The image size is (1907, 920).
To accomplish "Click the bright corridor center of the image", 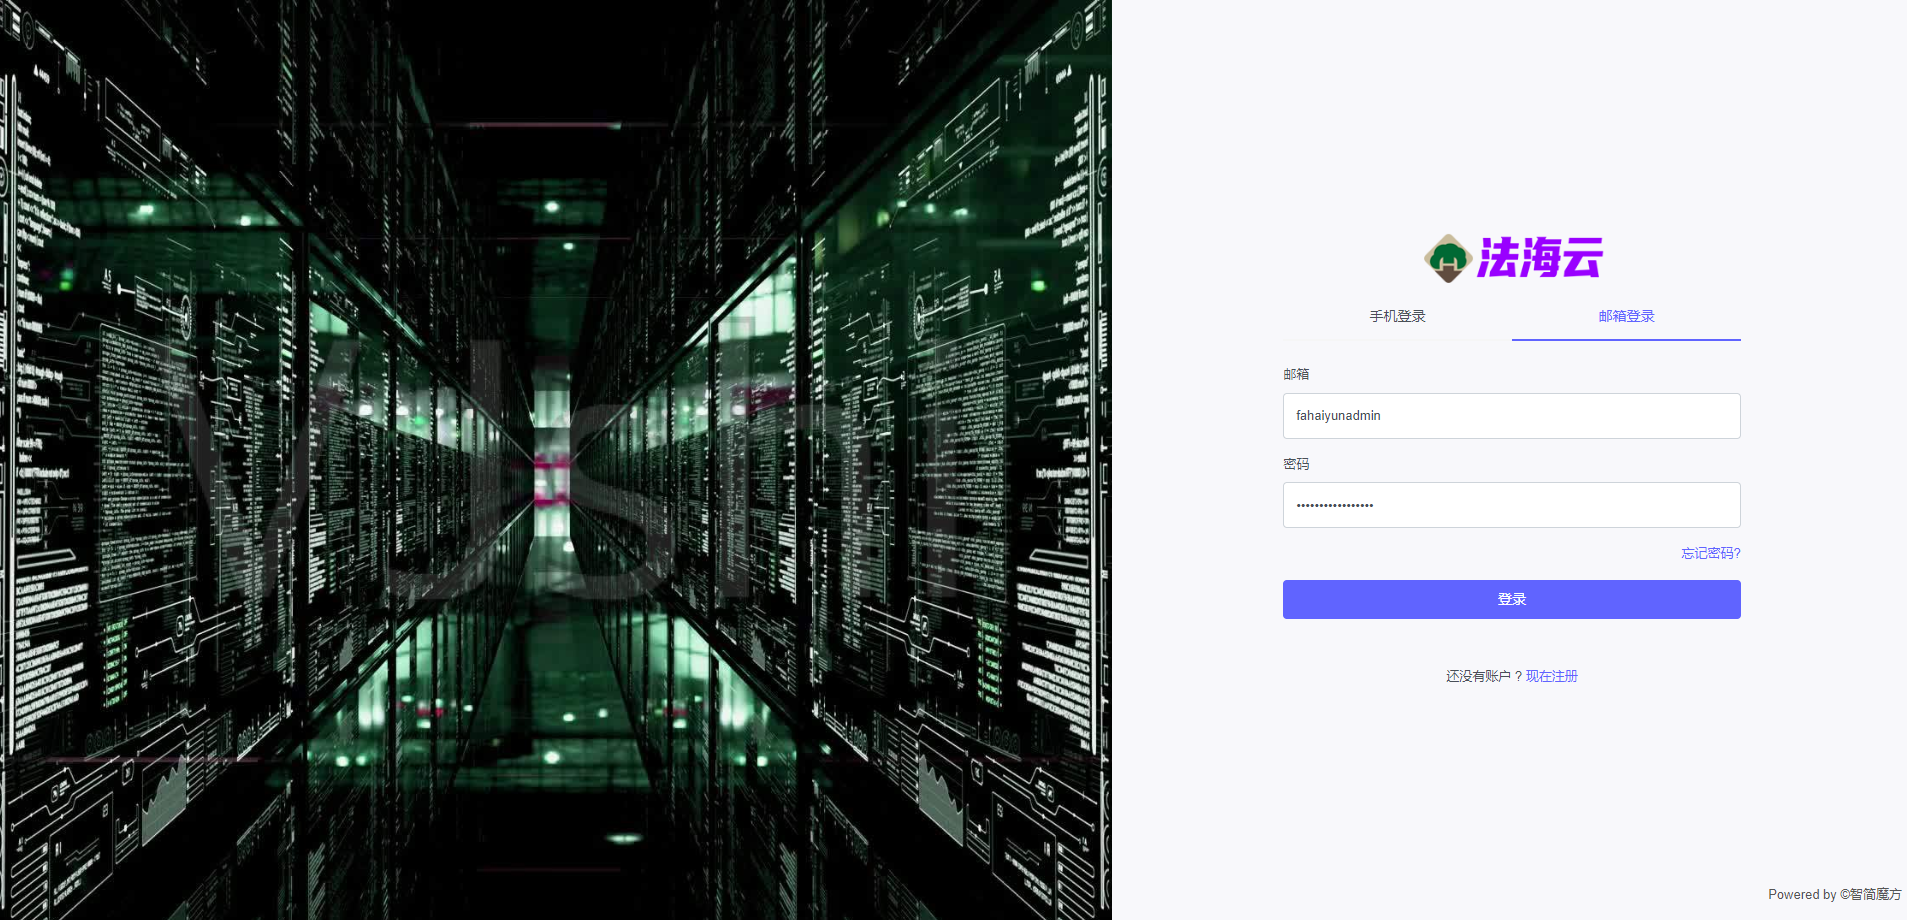I will click(x=551, y=450).
